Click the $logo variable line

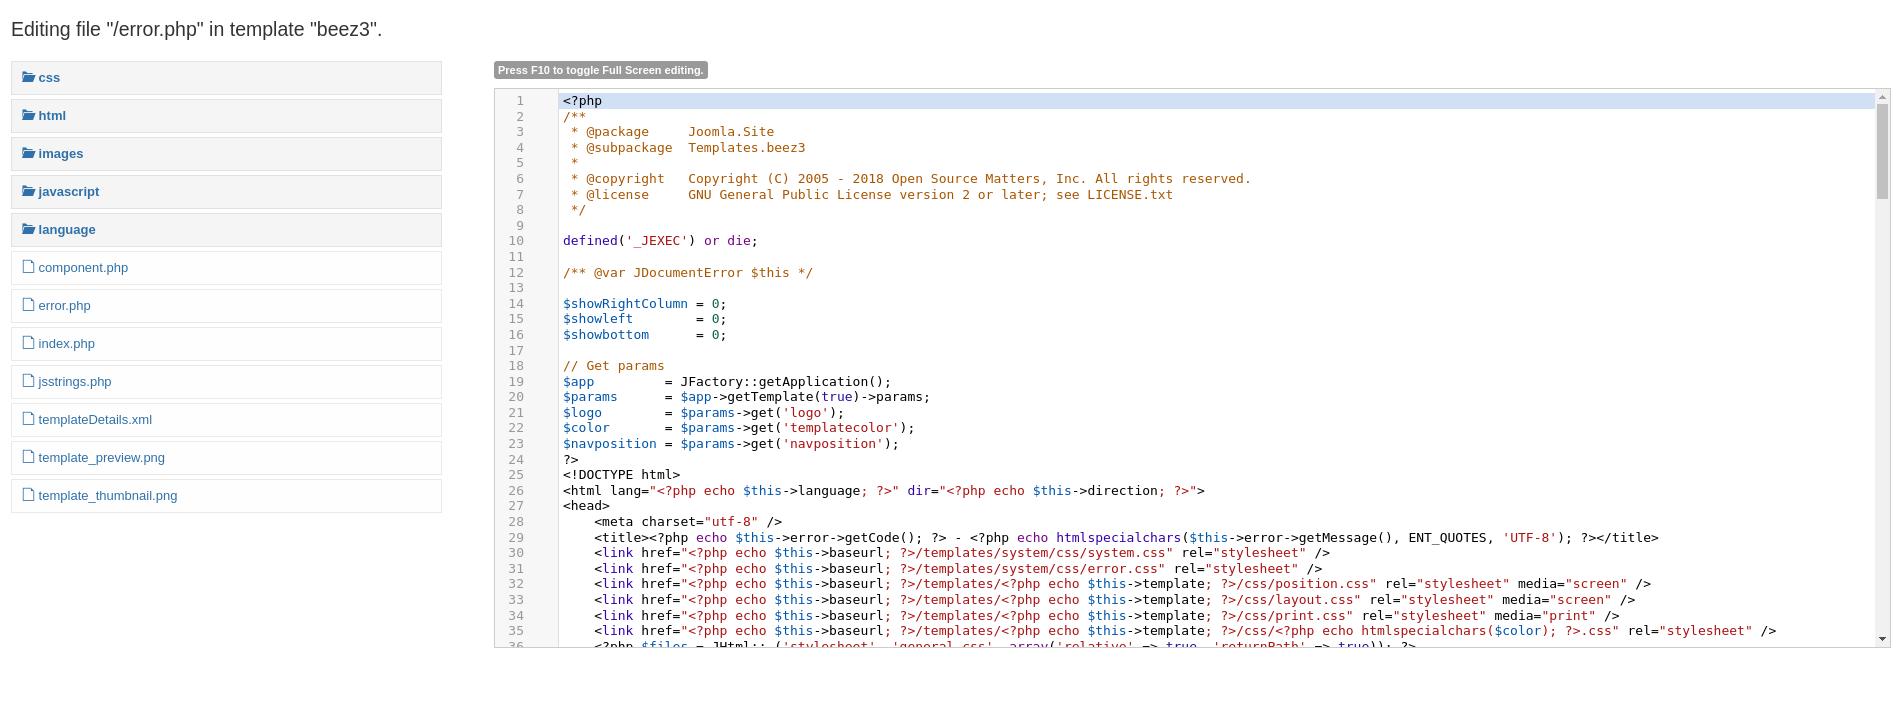pyautogui.click(x=703, y=413)
